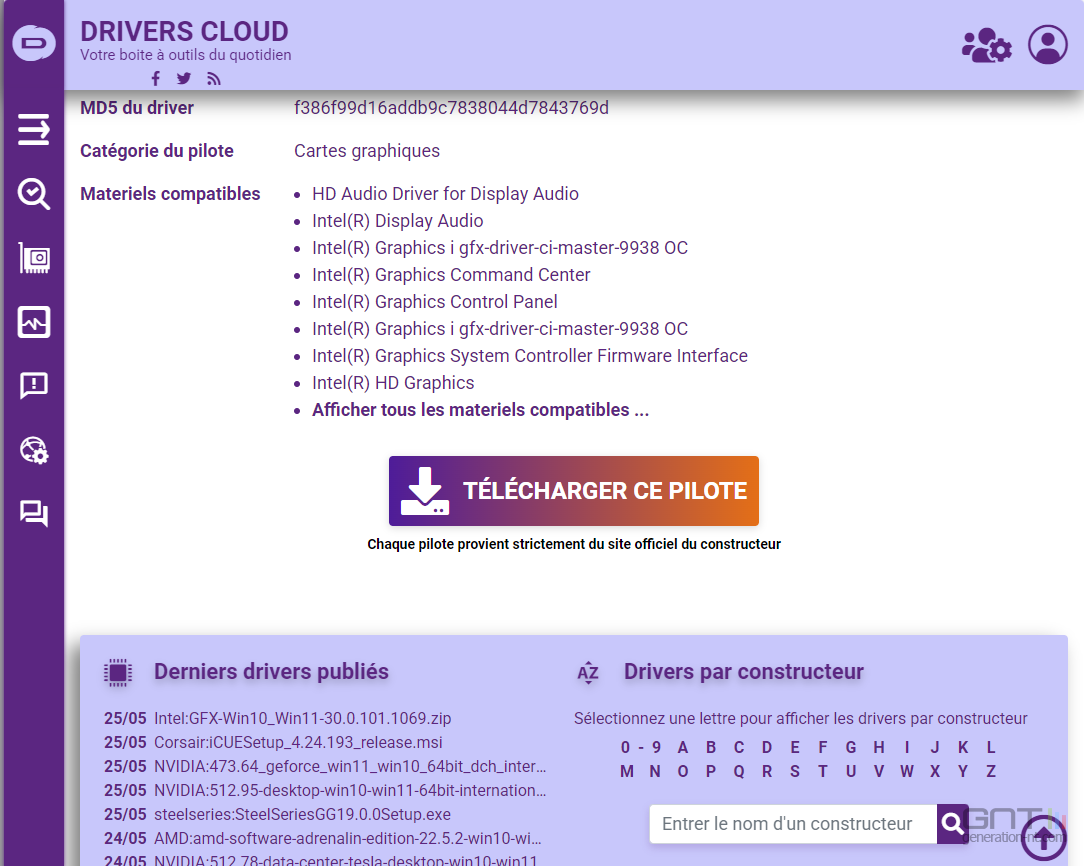
Task: Open the web tools globe icon
Action: click(33, 450)
